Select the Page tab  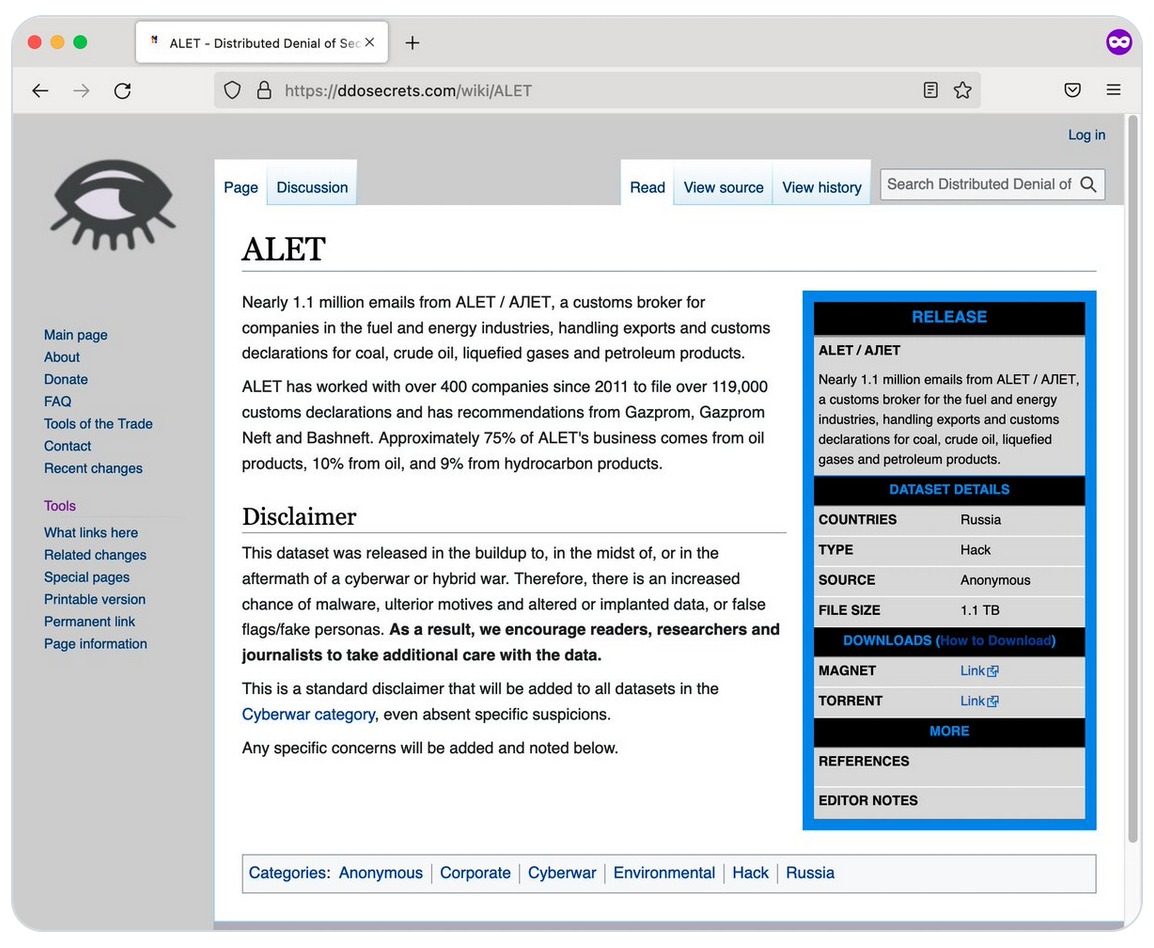(241, 187)
